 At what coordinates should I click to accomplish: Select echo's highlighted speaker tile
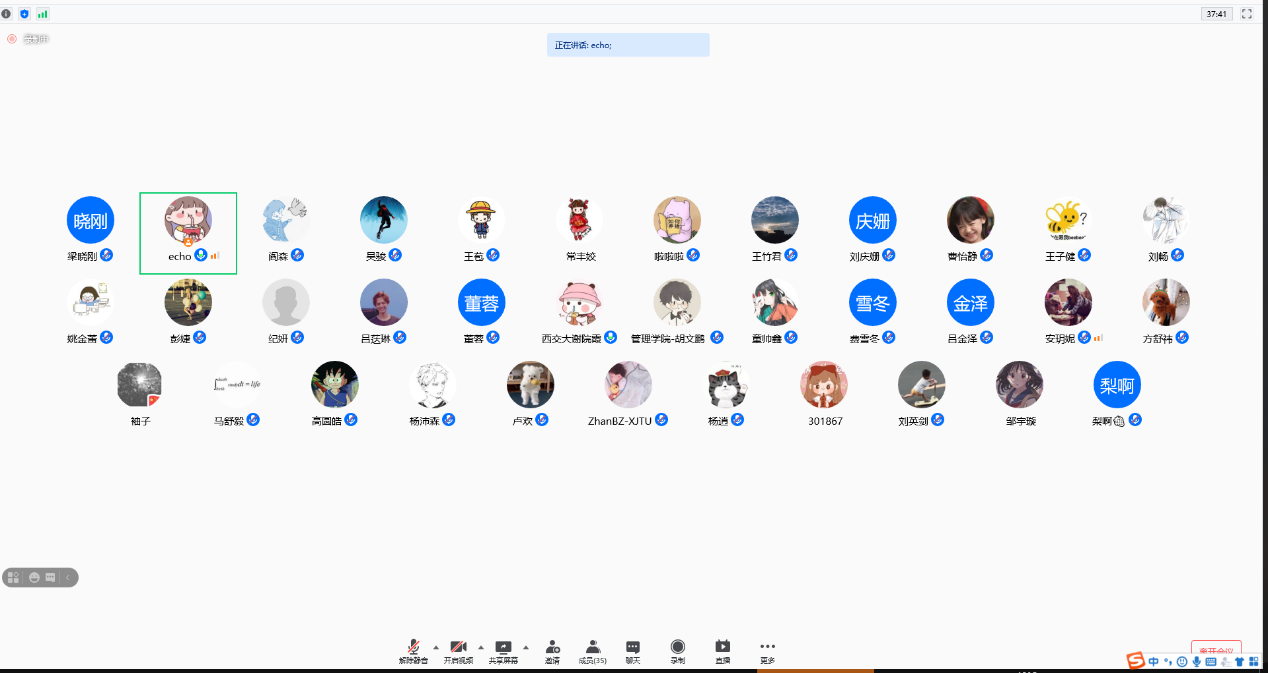[x=188, y=232]
